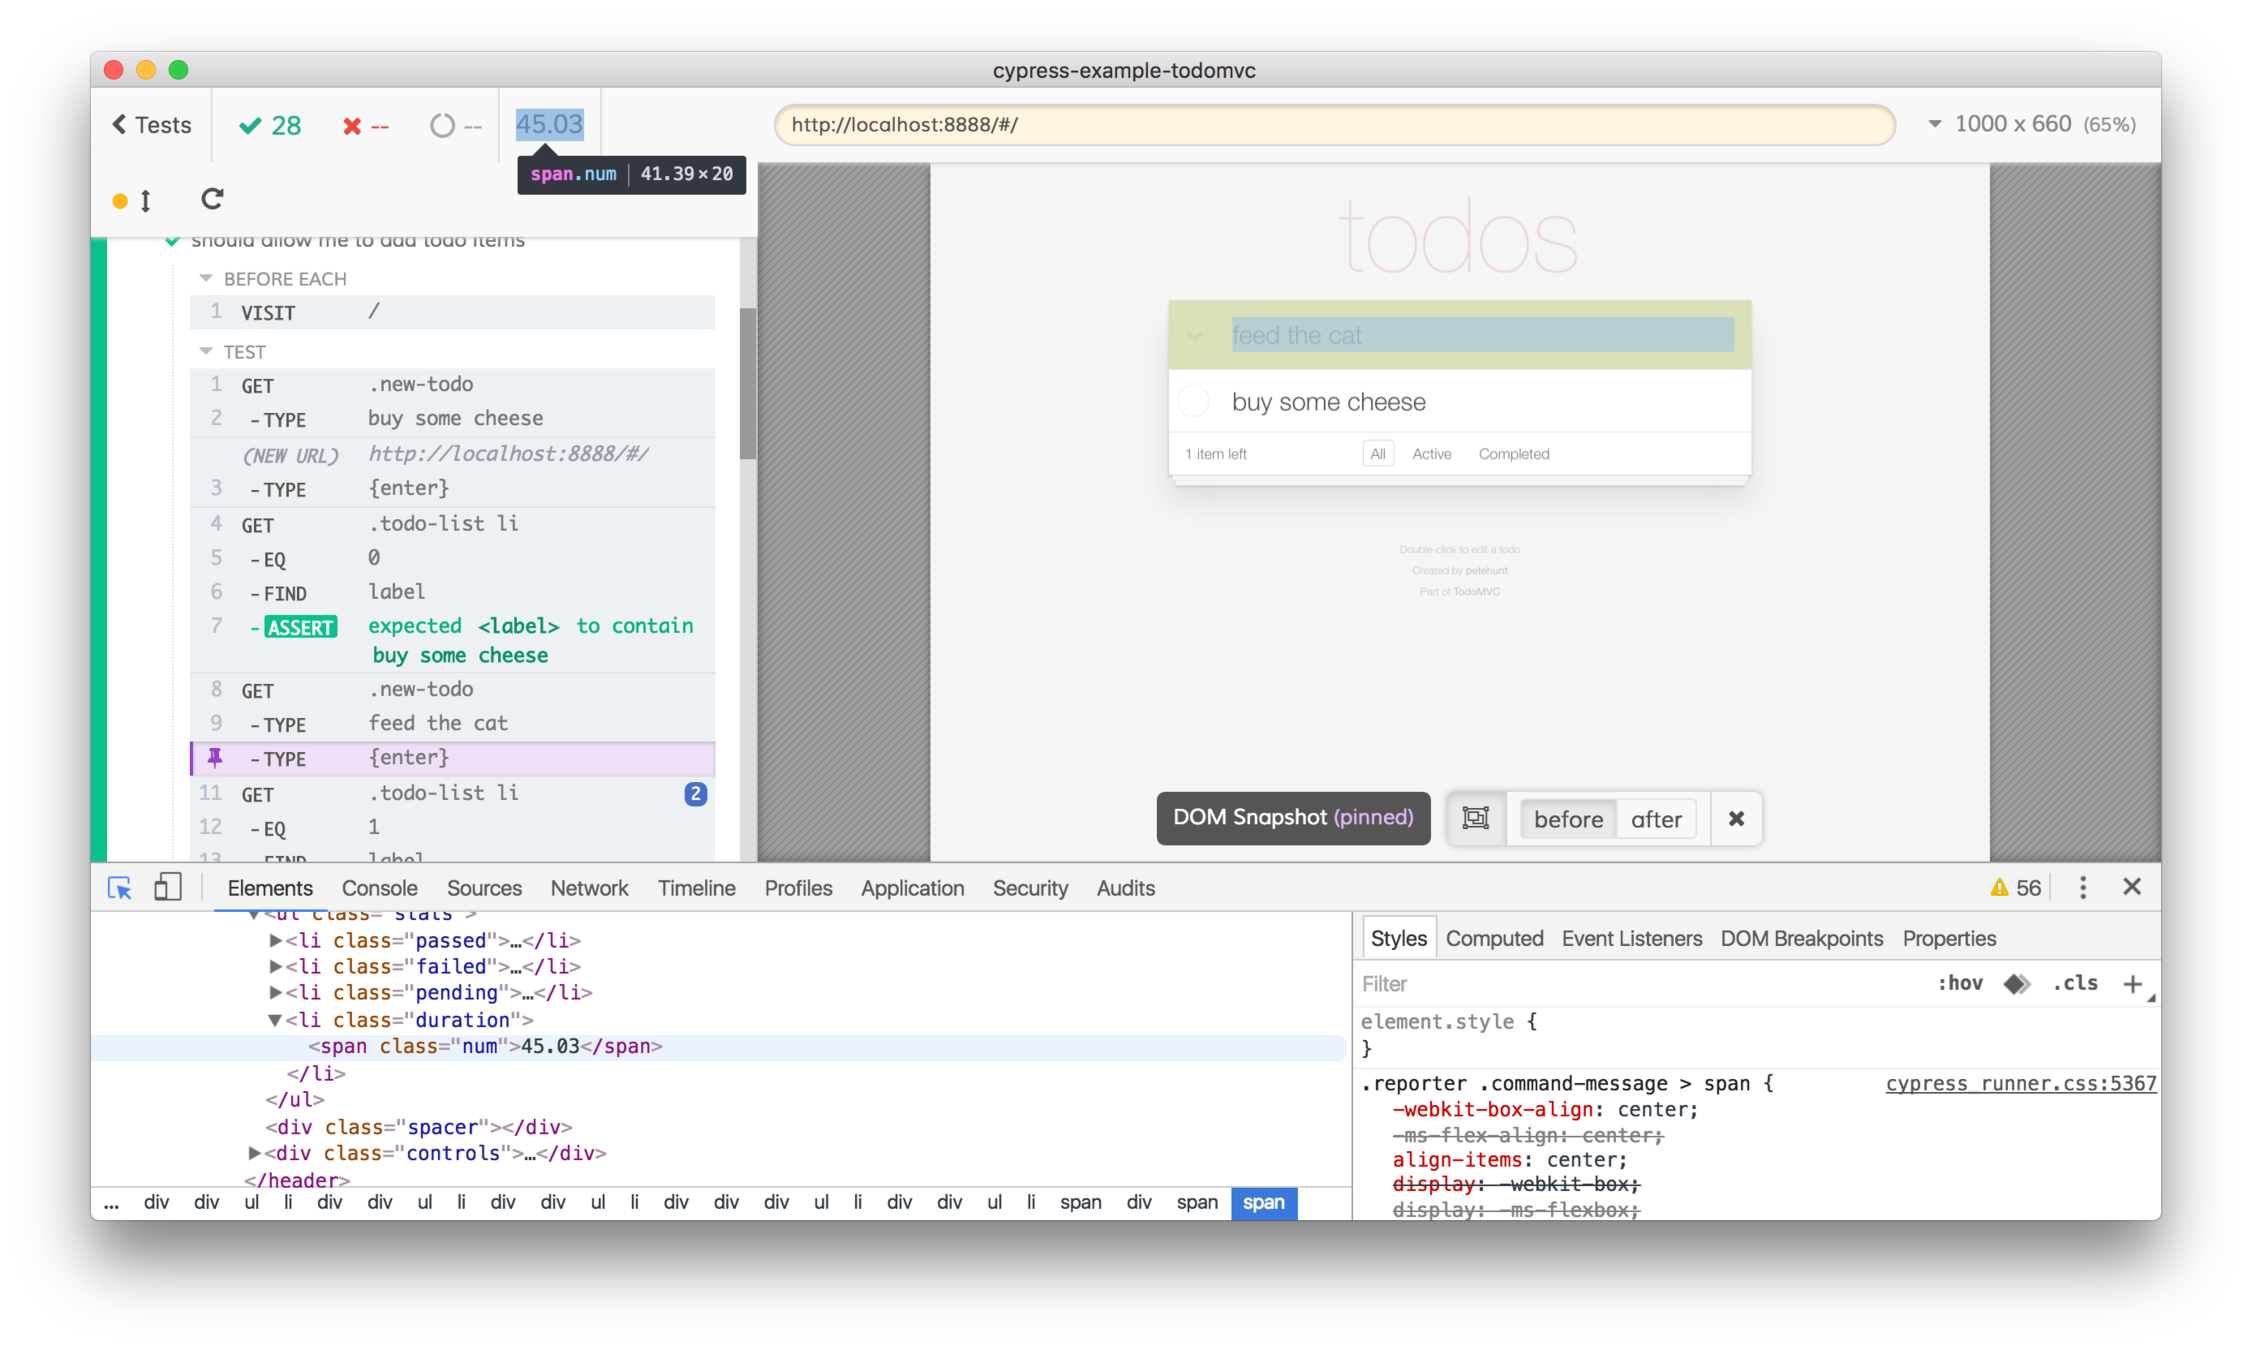2252x1350 pixels.
Task: Click the reload tests icon
Action: coord(212,199)
